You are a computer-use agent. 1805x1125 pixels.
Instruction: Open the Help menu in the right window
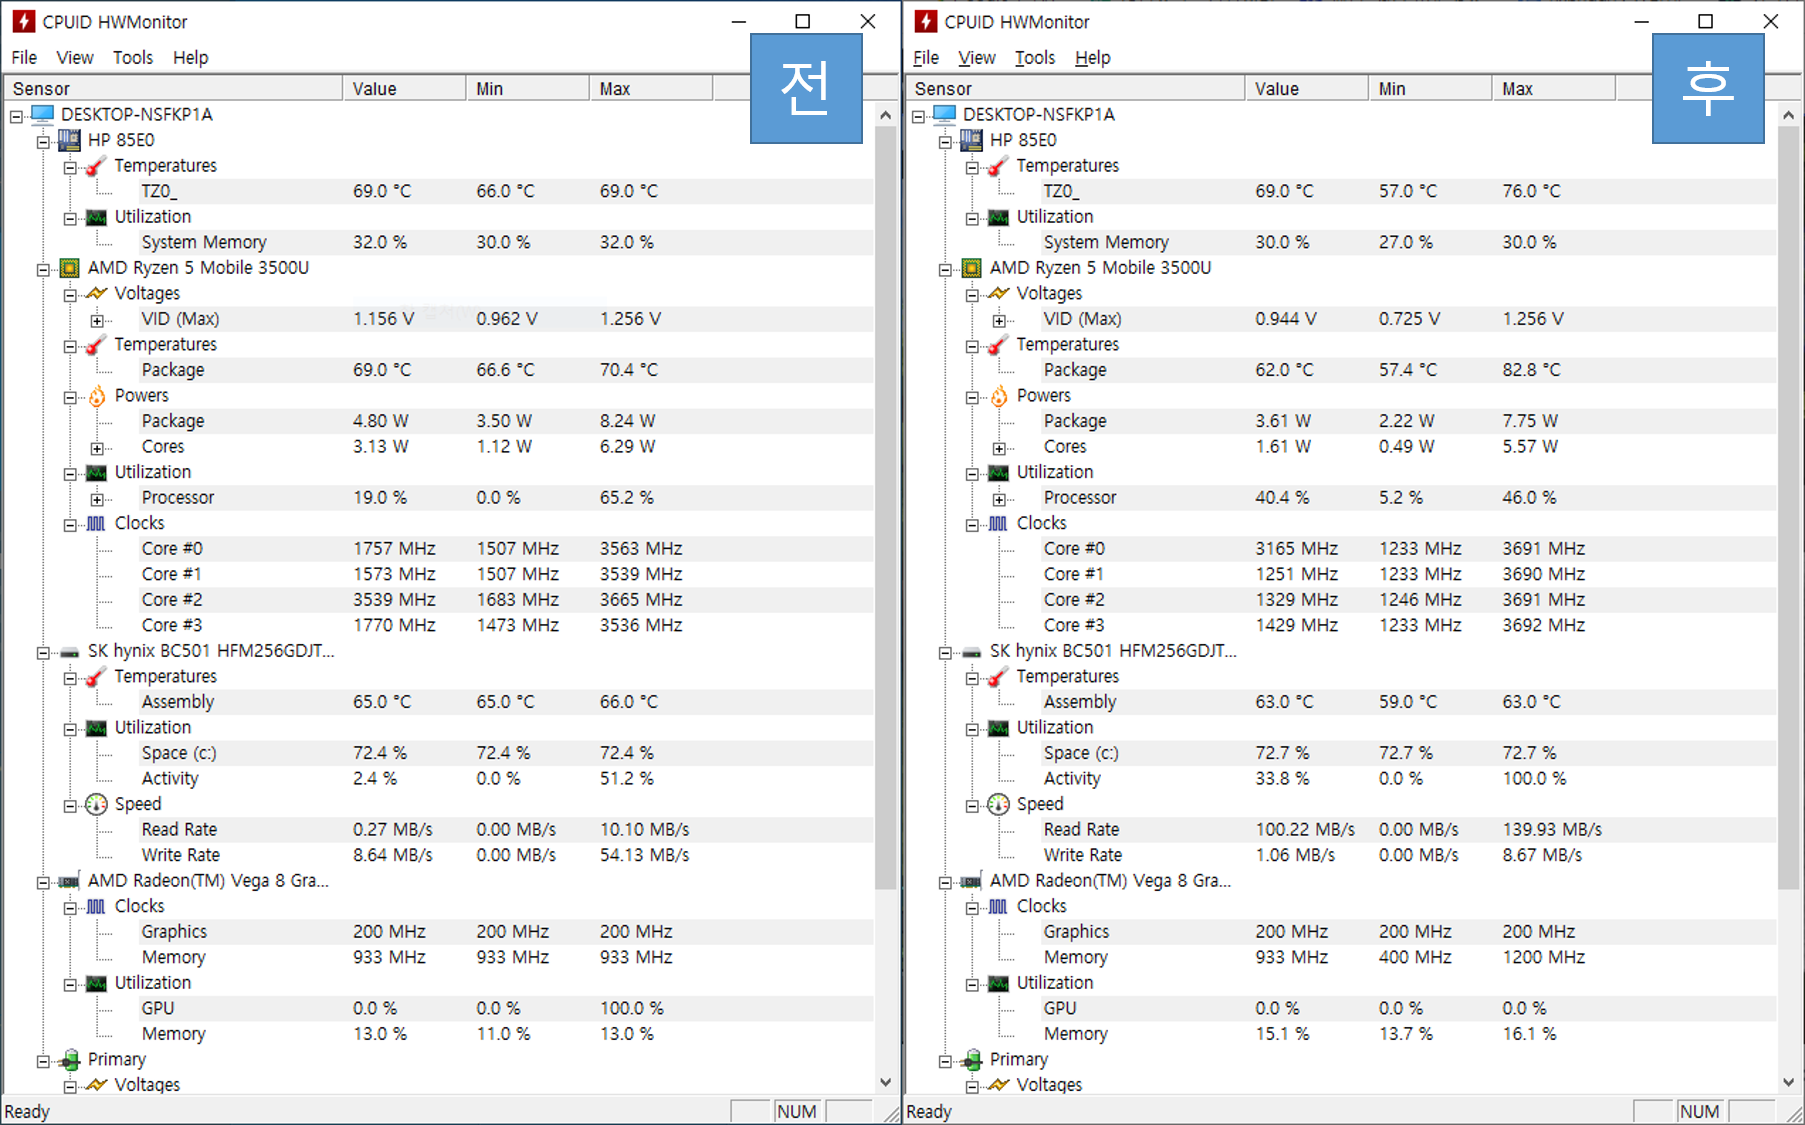point(1093,57)
